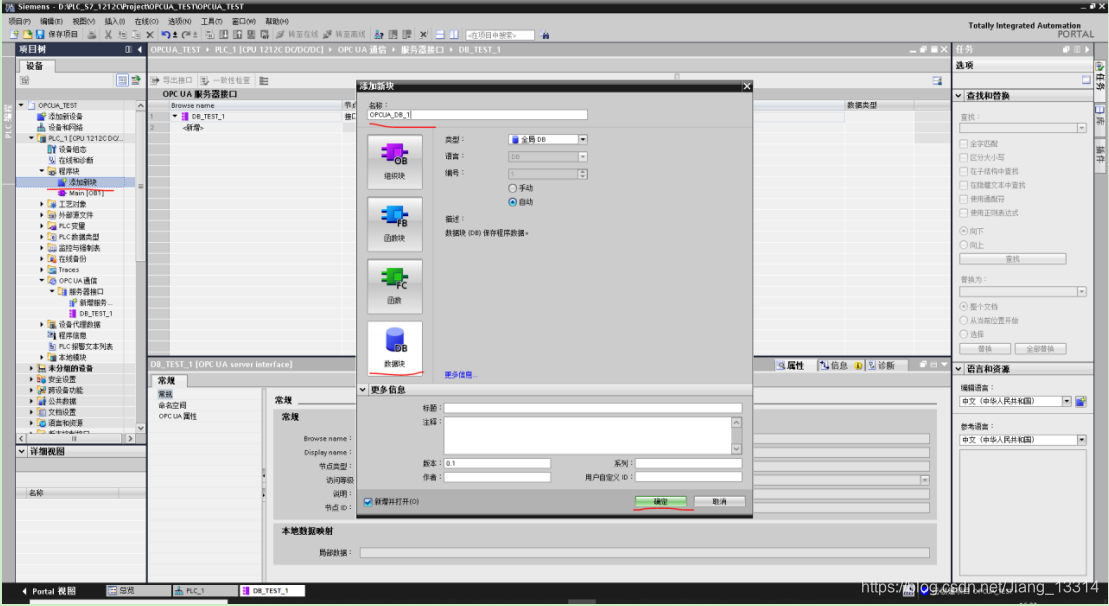Image resolution: width=1109 pixels, height=606 pixels.
Task: Click the 转至在线 go online icon
Action: click(280, 34)
